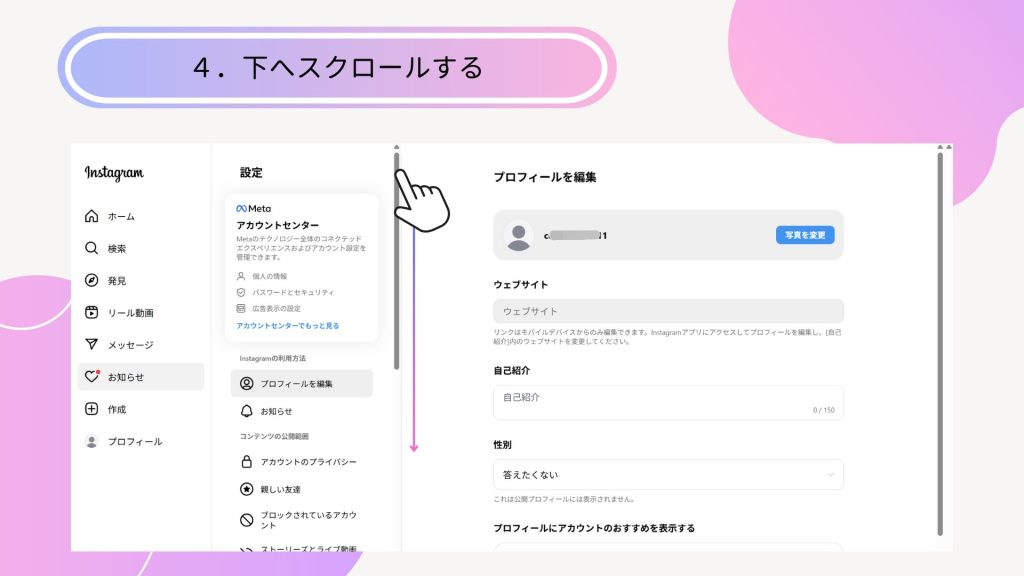1024x576 pixels.
Task: Click the 写真を変更 button
Action: click(804, 235)
